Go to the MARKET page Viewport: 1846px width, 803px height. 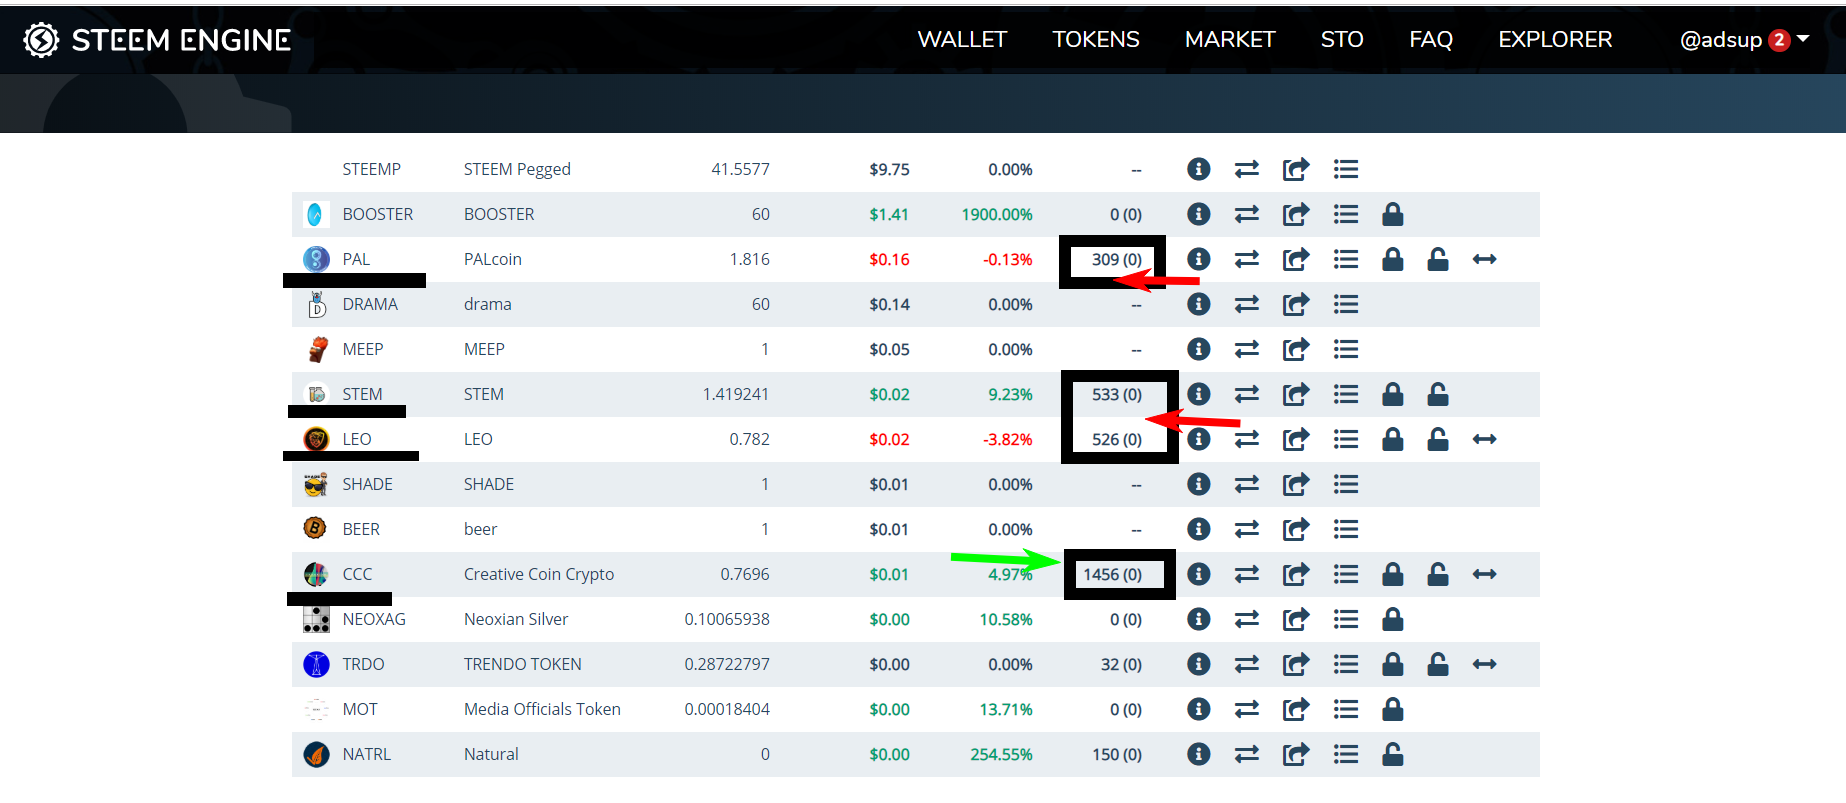(1229, 39)
